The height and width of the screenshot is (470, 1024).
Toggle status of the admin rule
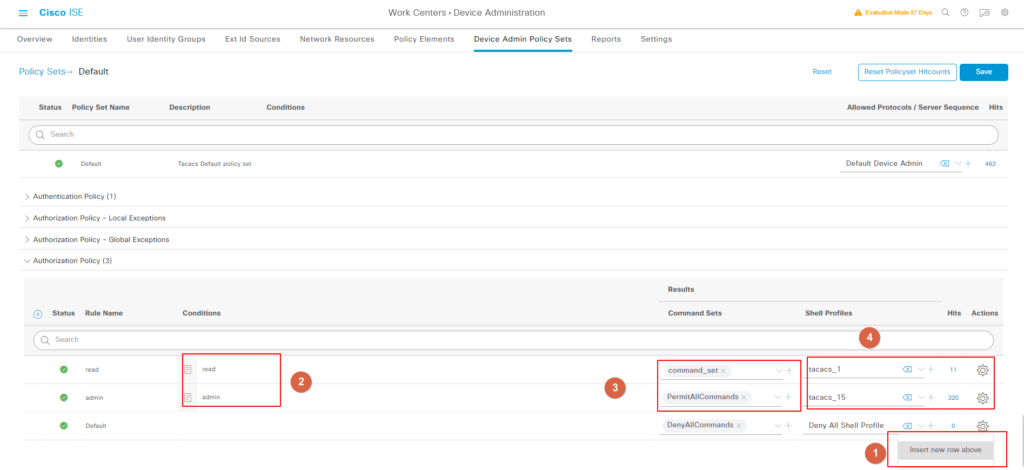[63, 397]
